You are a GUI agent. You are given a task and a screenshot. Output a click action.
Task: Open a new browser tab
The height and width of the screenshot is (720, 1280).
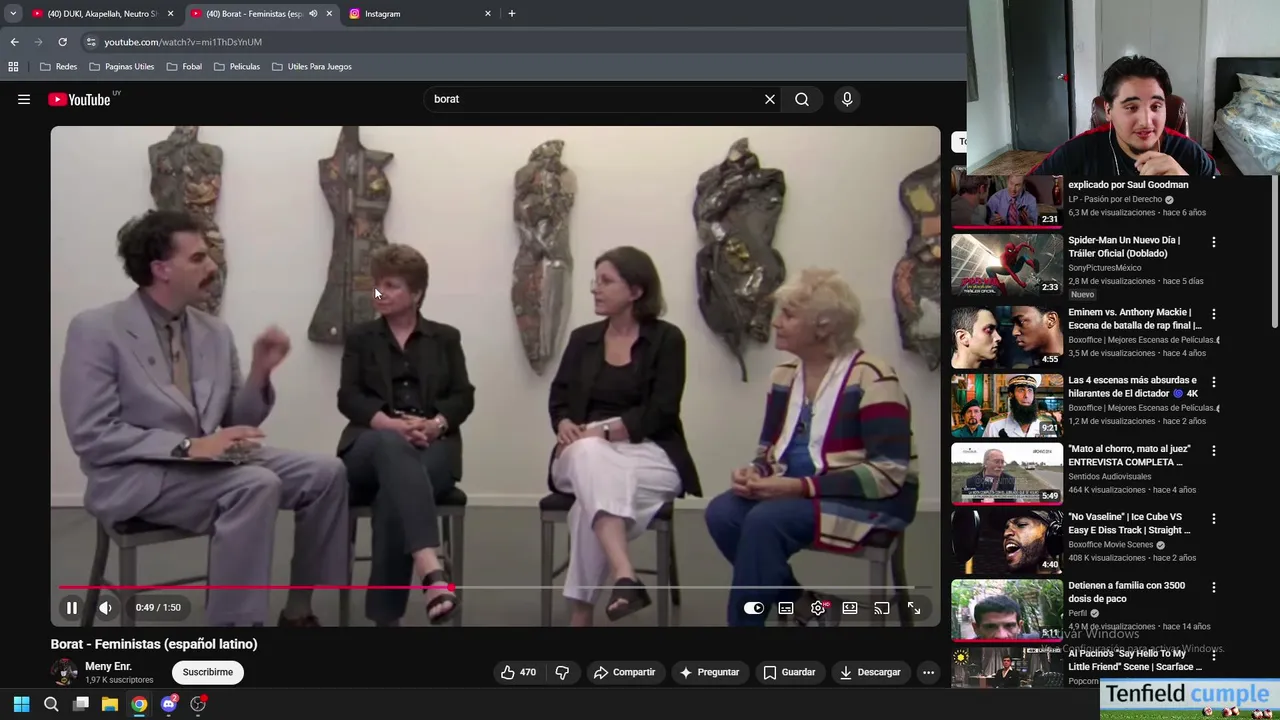512,14
